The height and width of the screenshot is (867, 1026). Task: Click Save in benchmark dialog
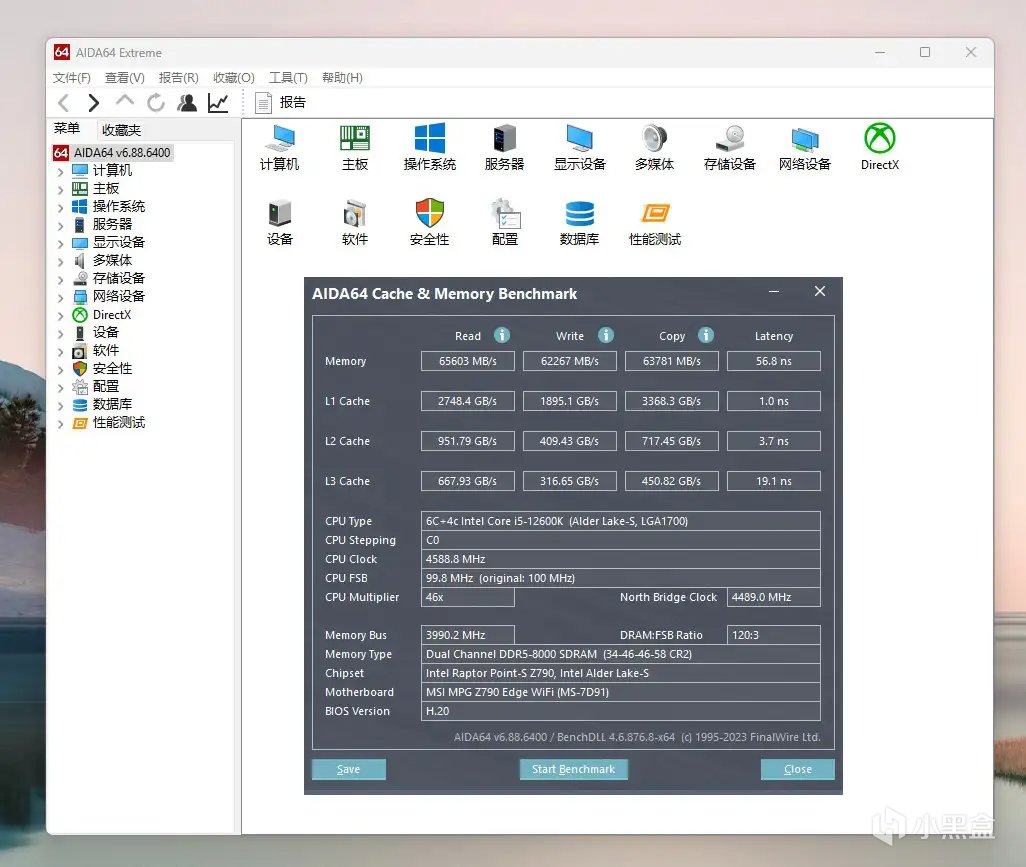[349, 769]
